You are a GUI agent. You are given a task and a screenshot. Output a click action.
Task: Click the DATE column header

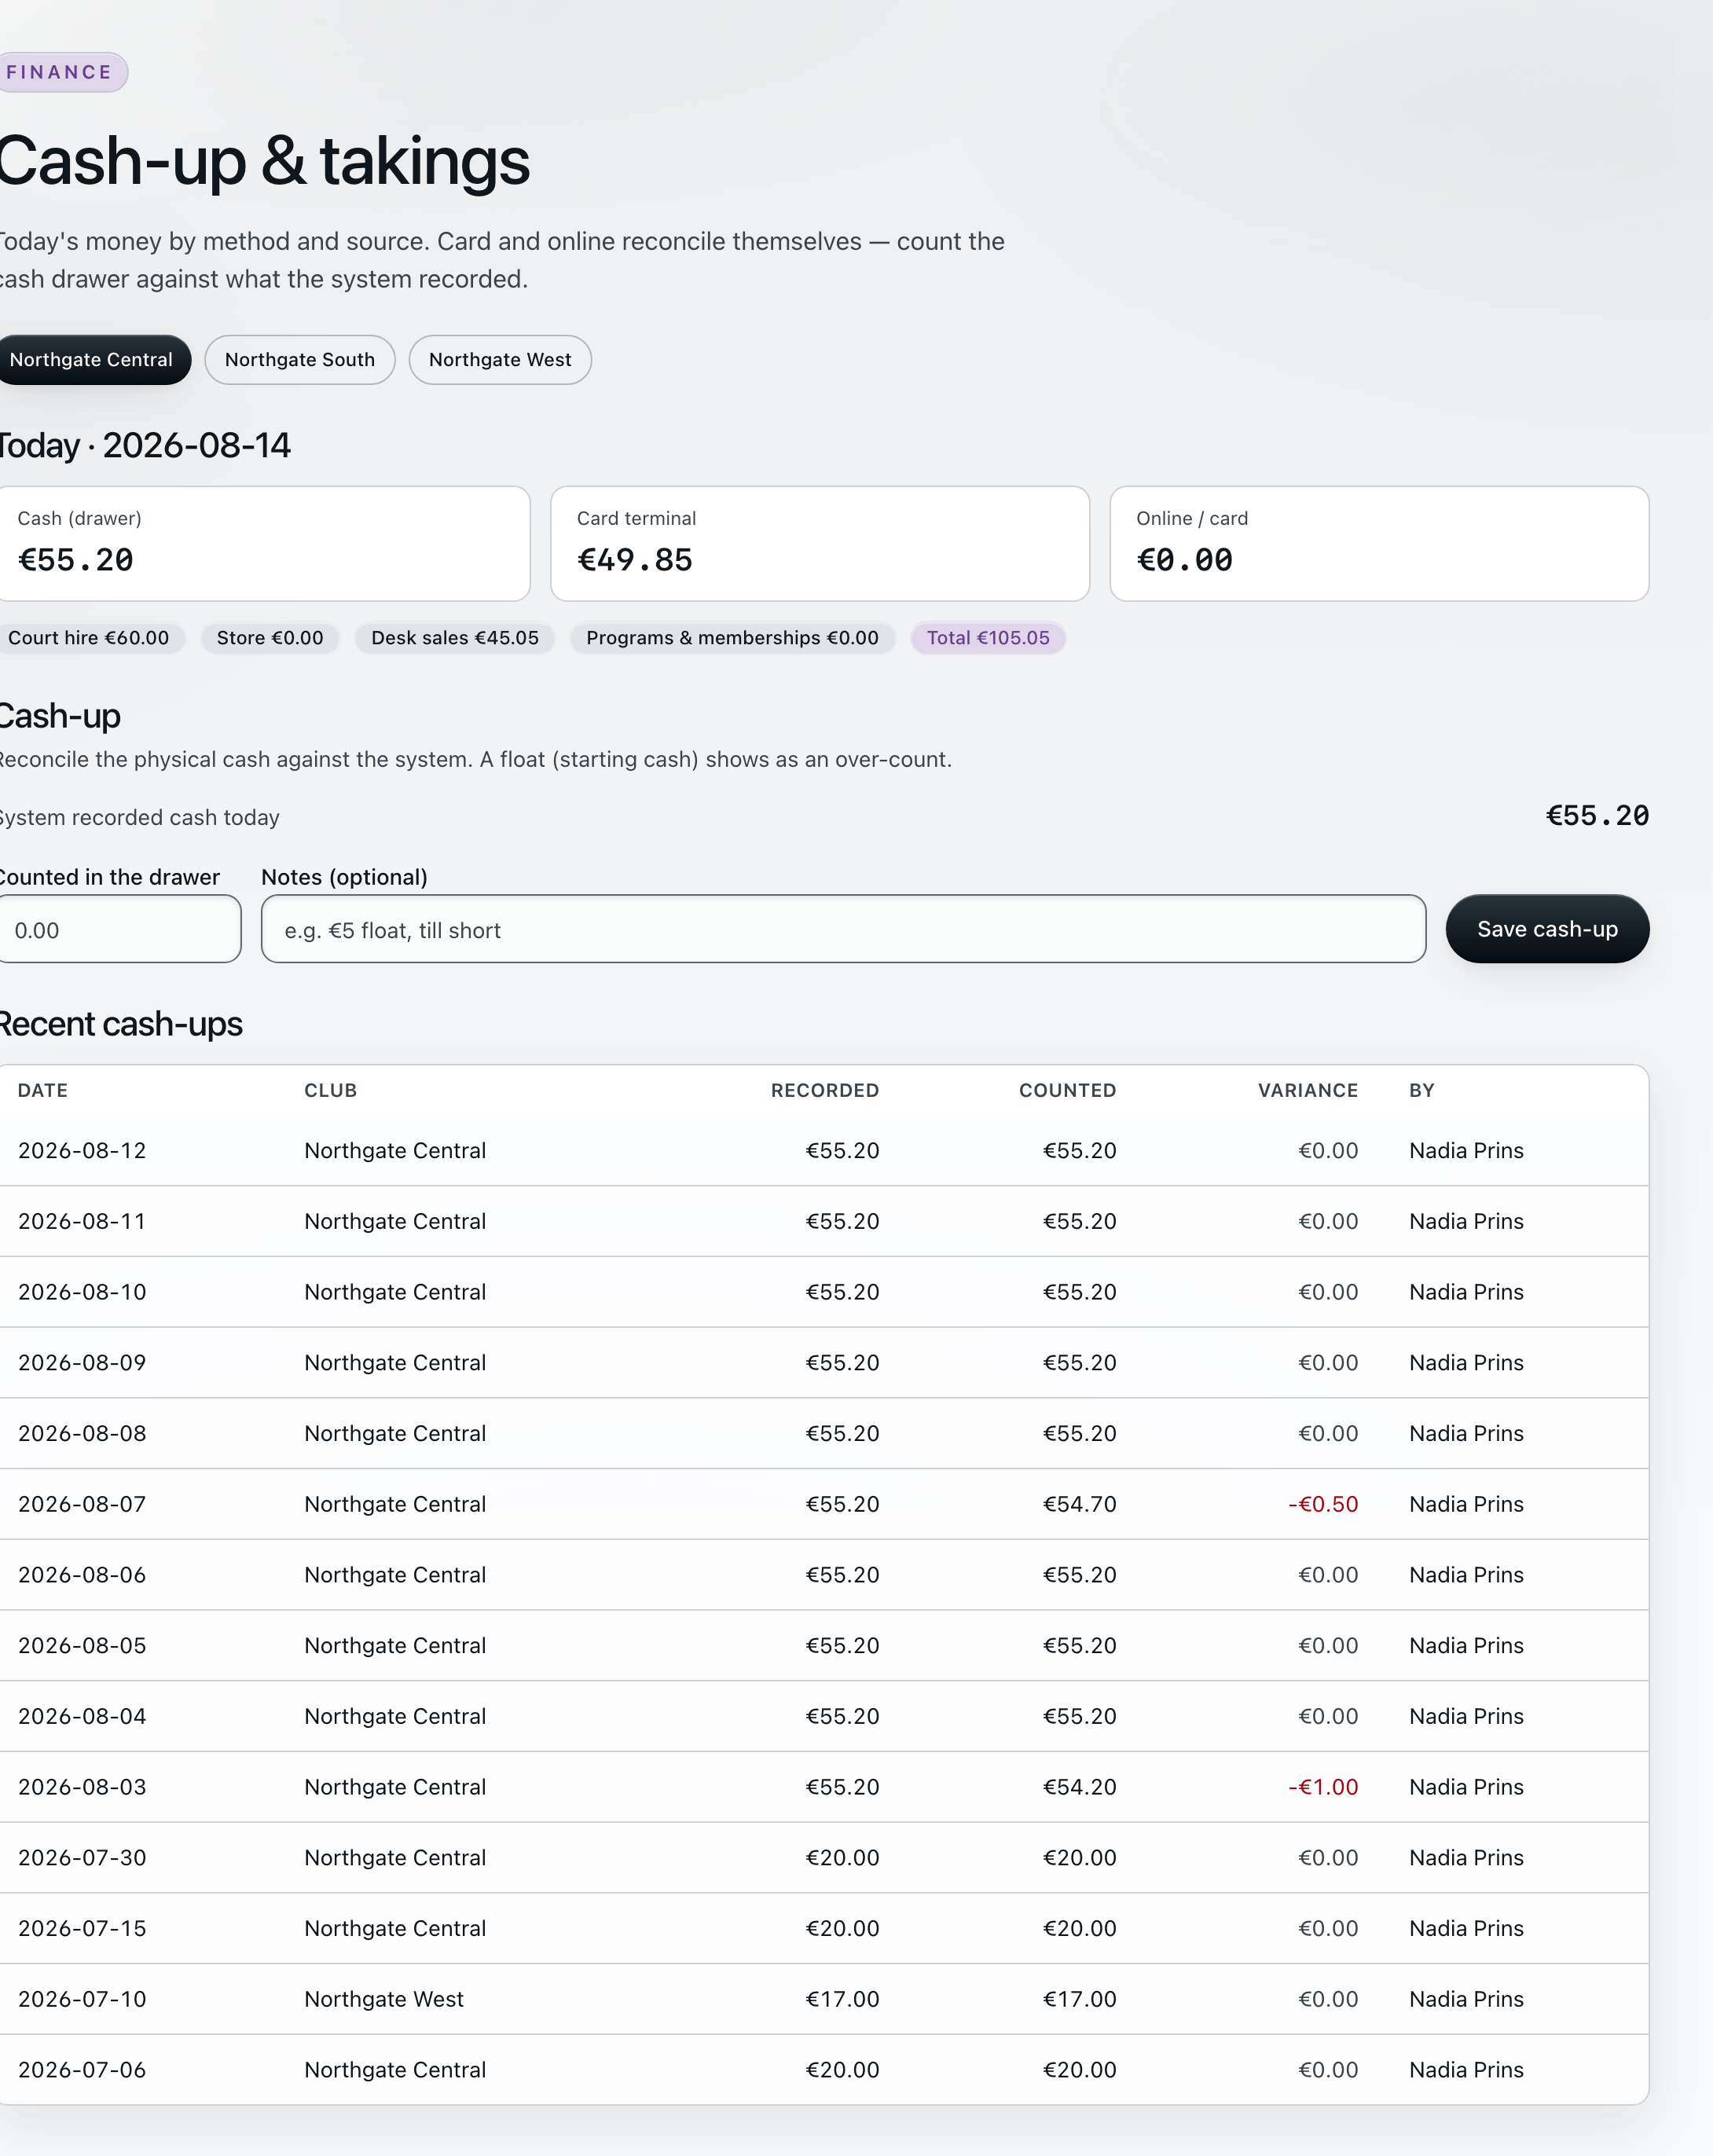point(43,1090)
